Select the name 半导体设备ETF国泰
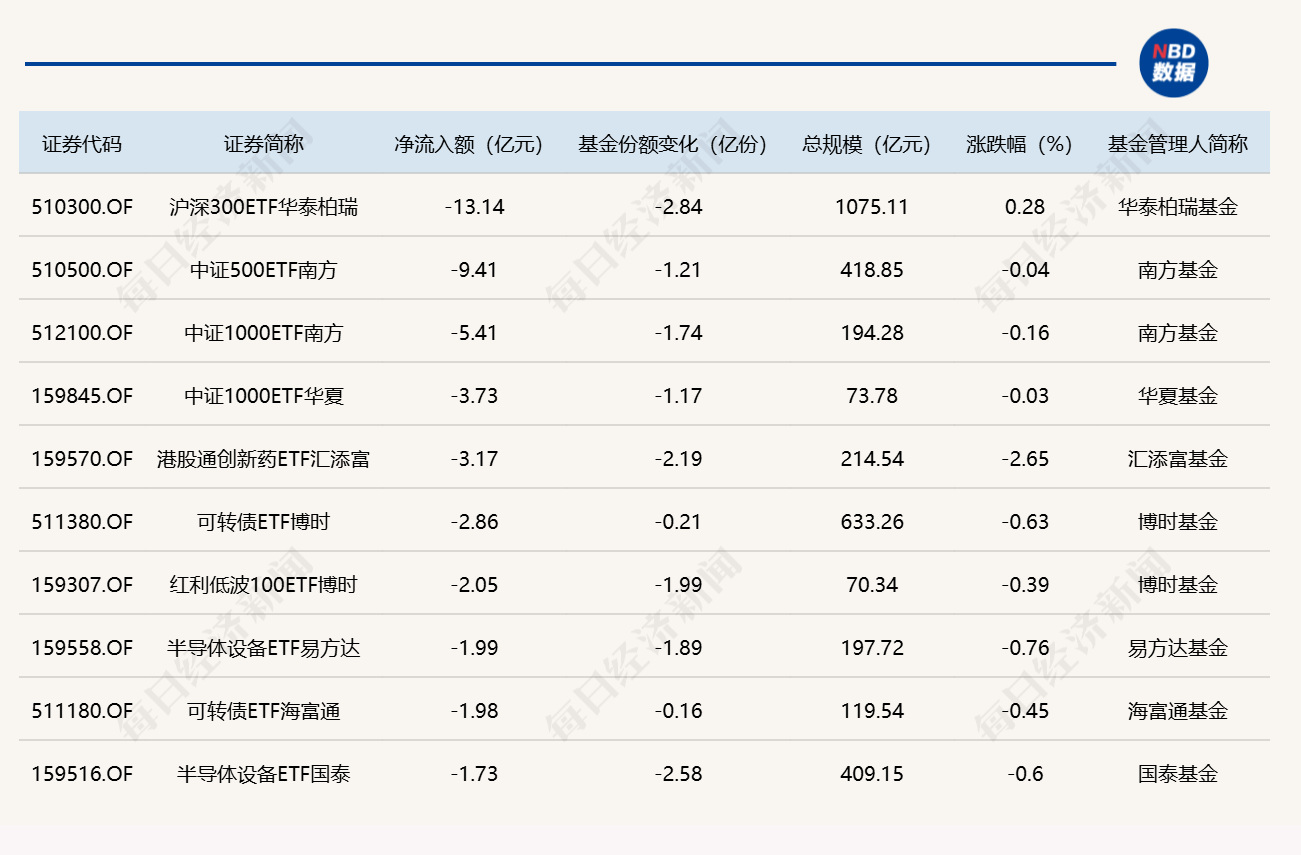The image size is (1301, 855). [x=264, y=774]
